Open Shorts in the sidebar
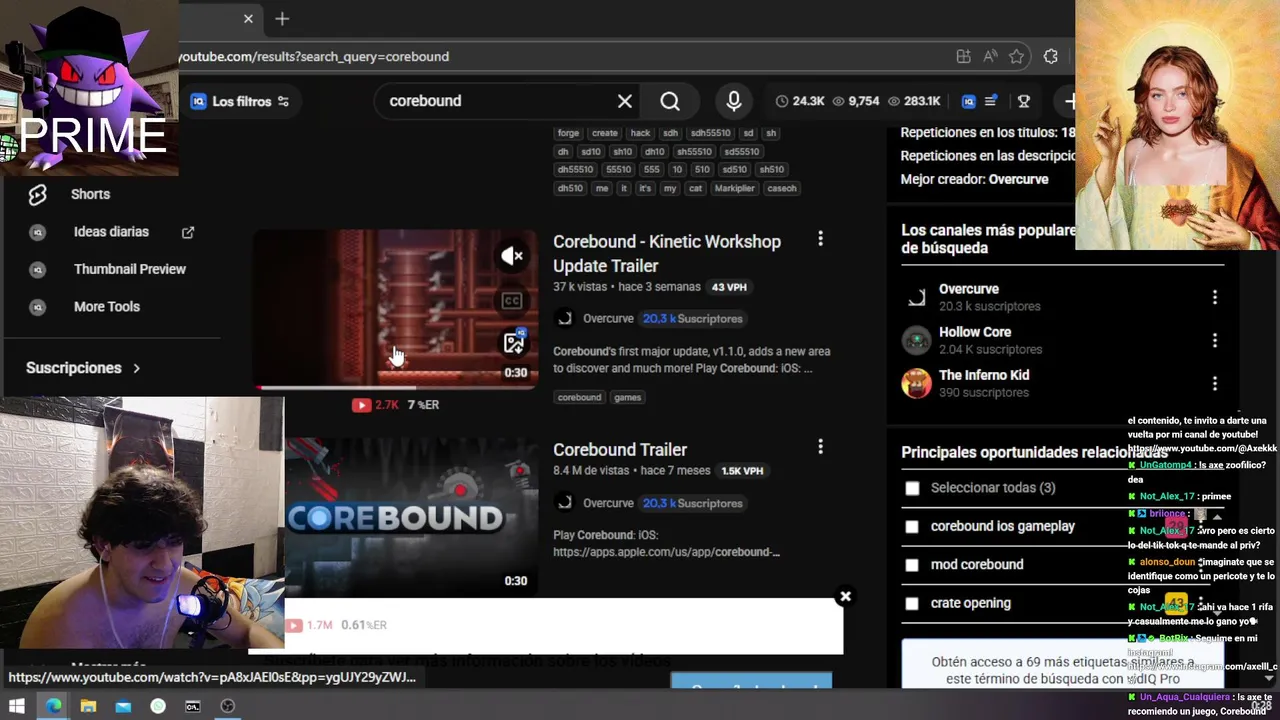The image size is (1280, 720). (90, 194)
